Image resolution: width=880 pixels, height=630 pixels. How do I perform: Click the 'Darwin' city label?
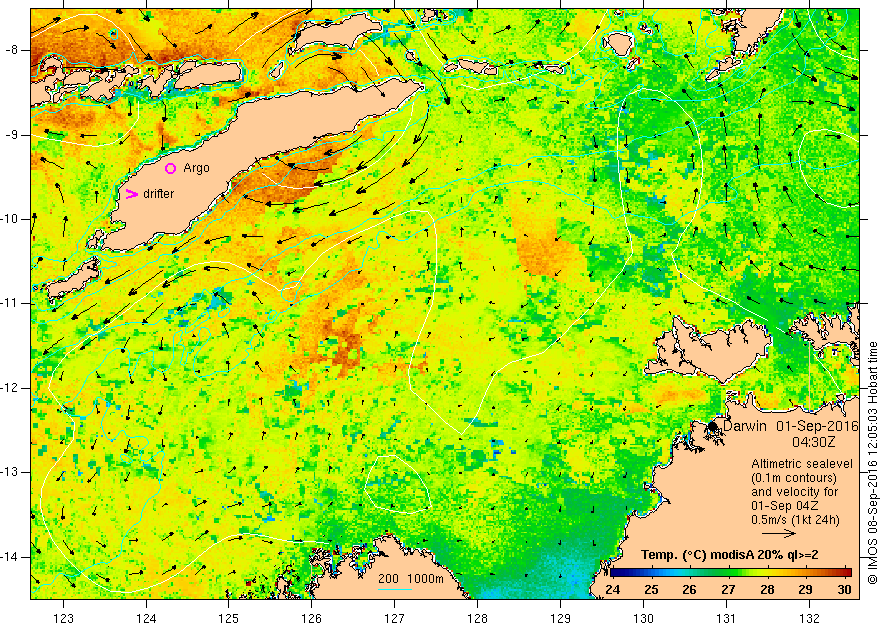[745, 426]
